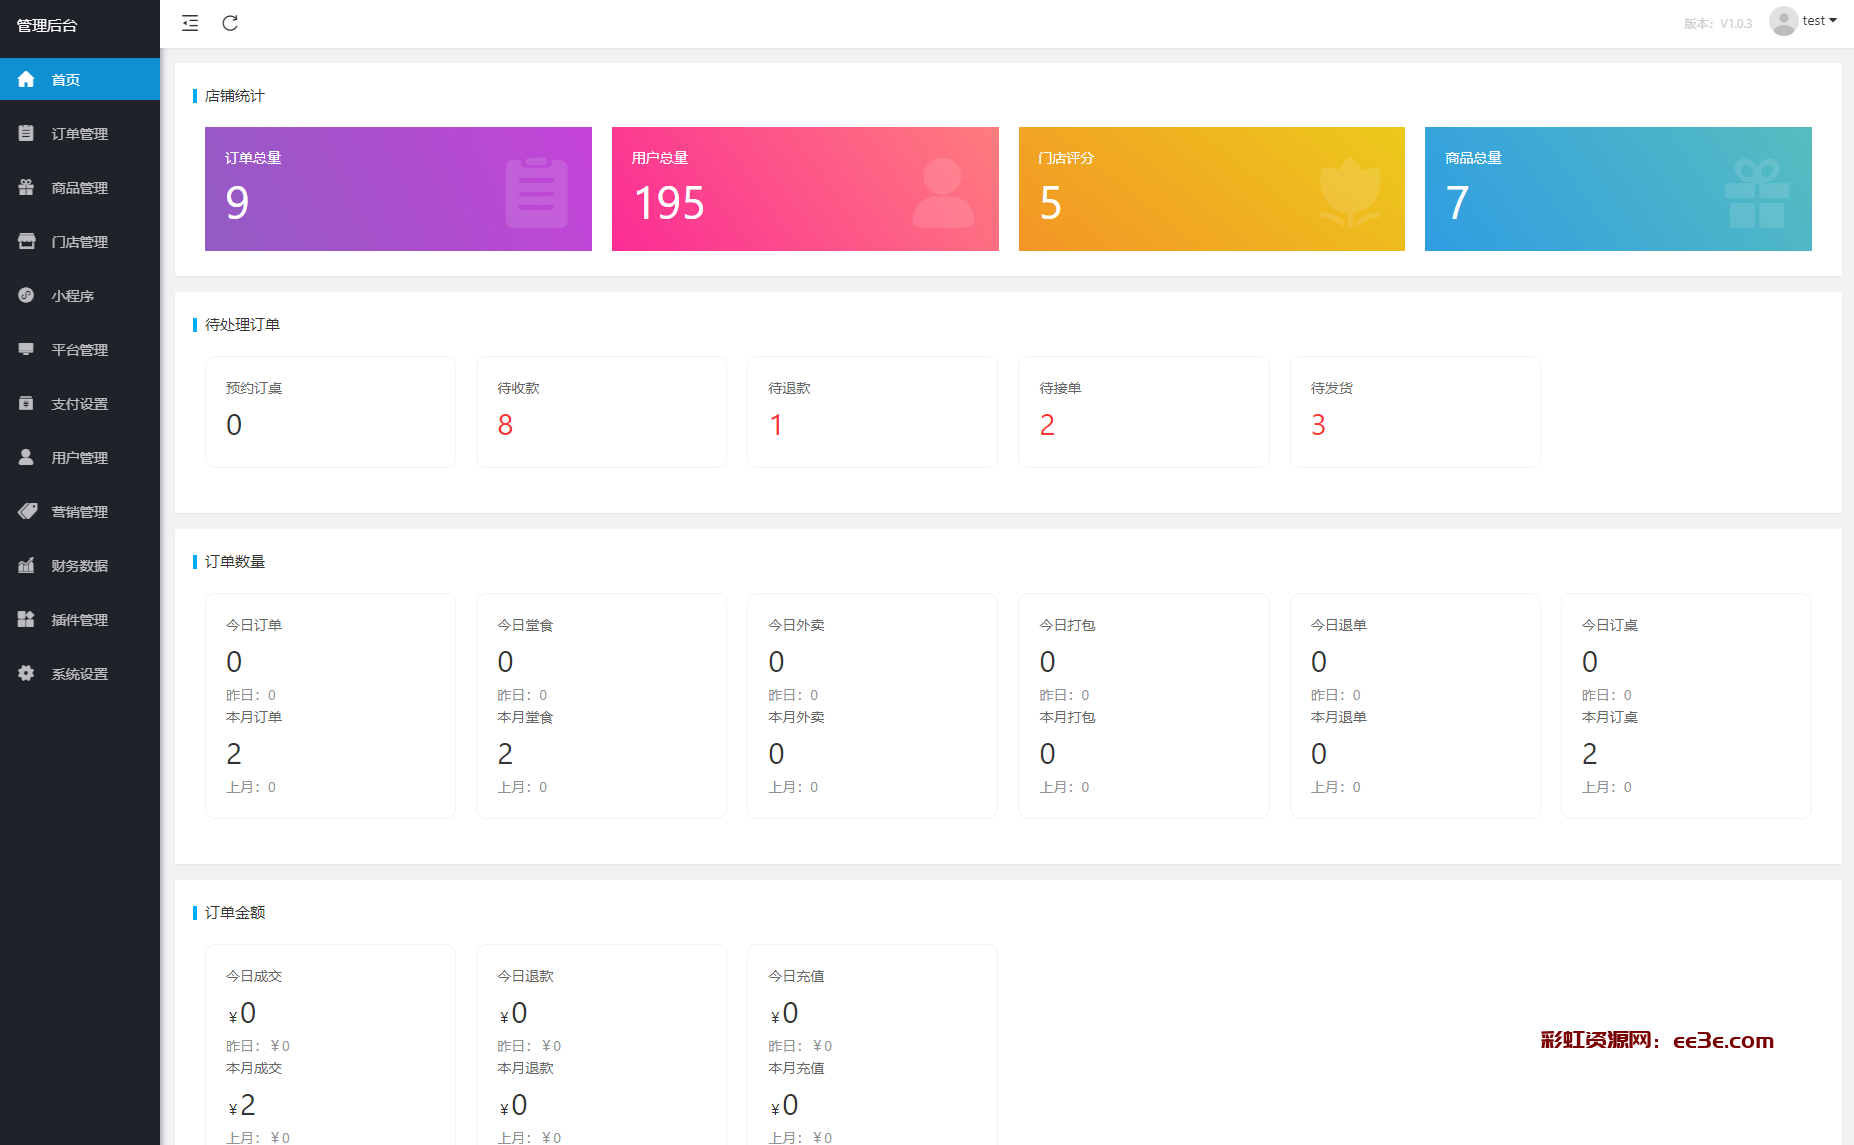Click the purple 订单总量 card

pyautogui.click(x=398, y=189)
